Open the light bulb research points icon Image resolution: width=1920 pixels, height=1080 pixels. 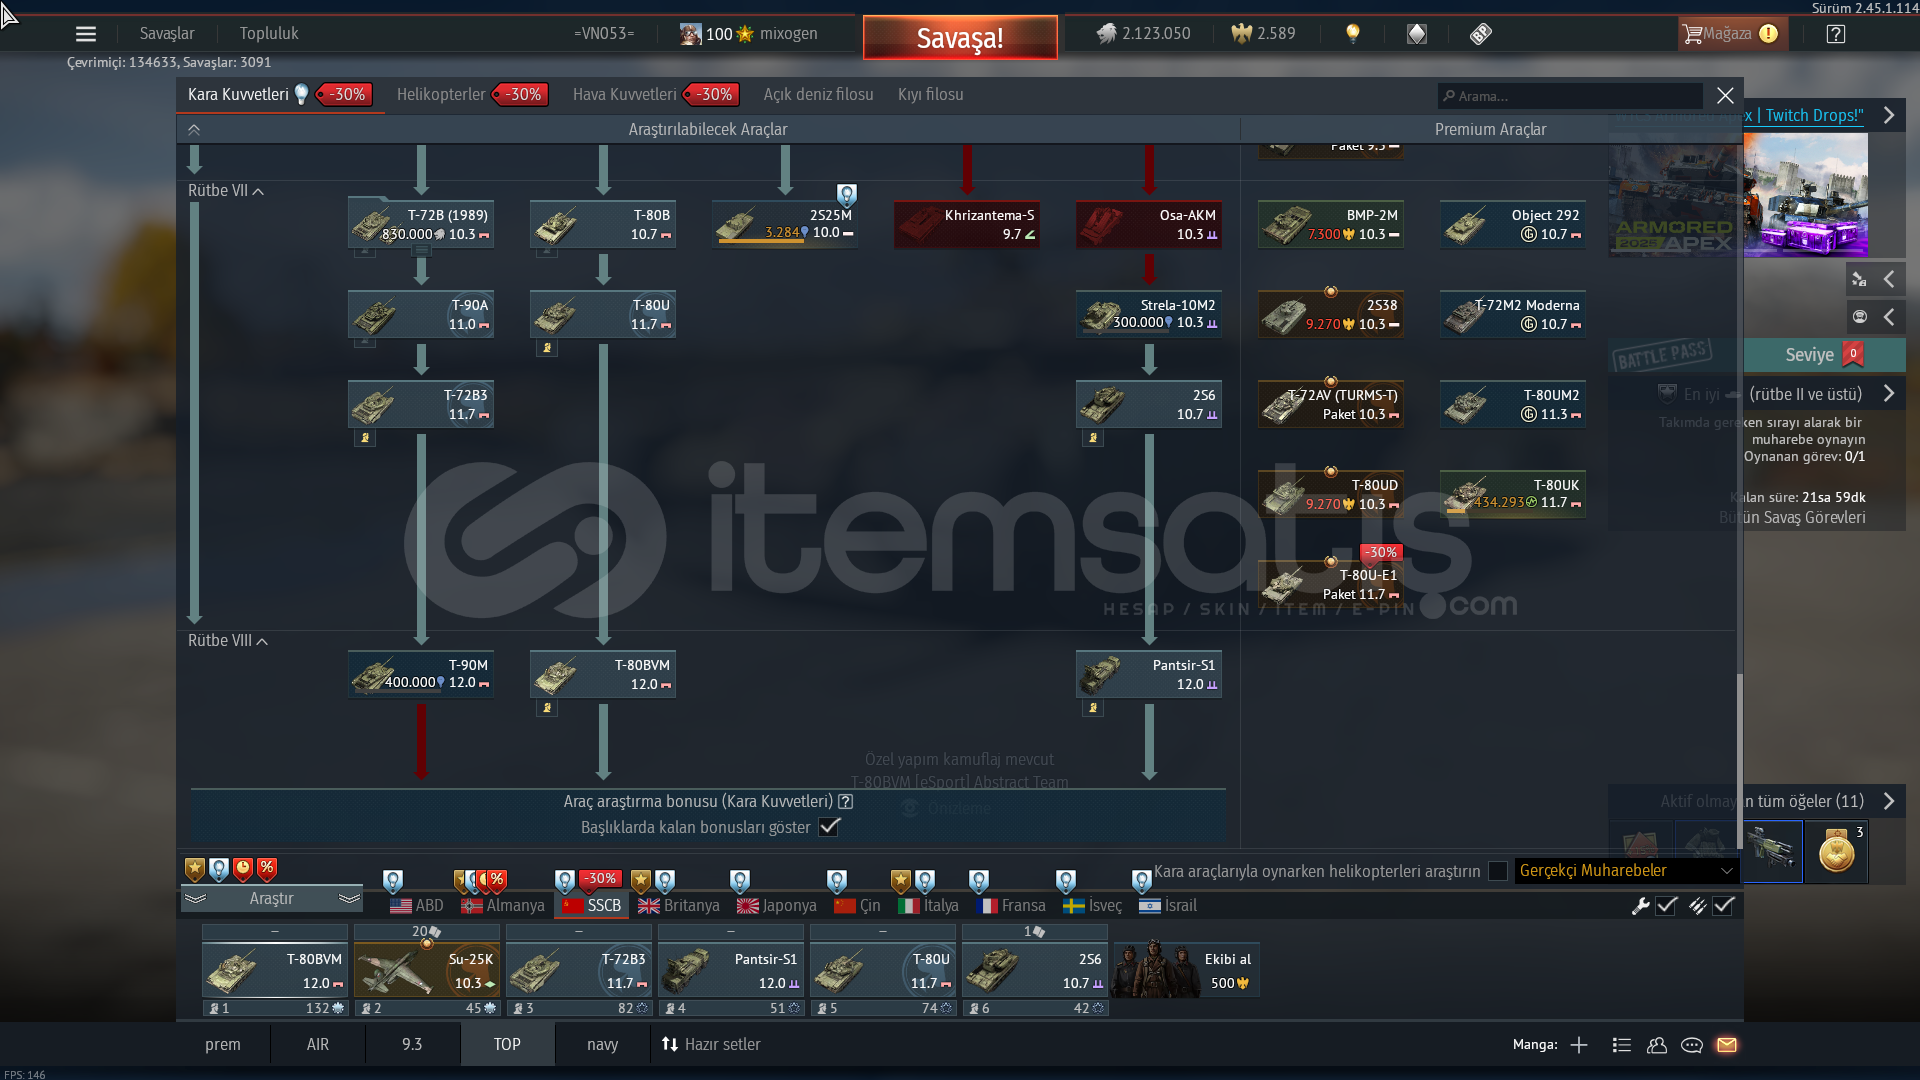tap(1353, 34)
